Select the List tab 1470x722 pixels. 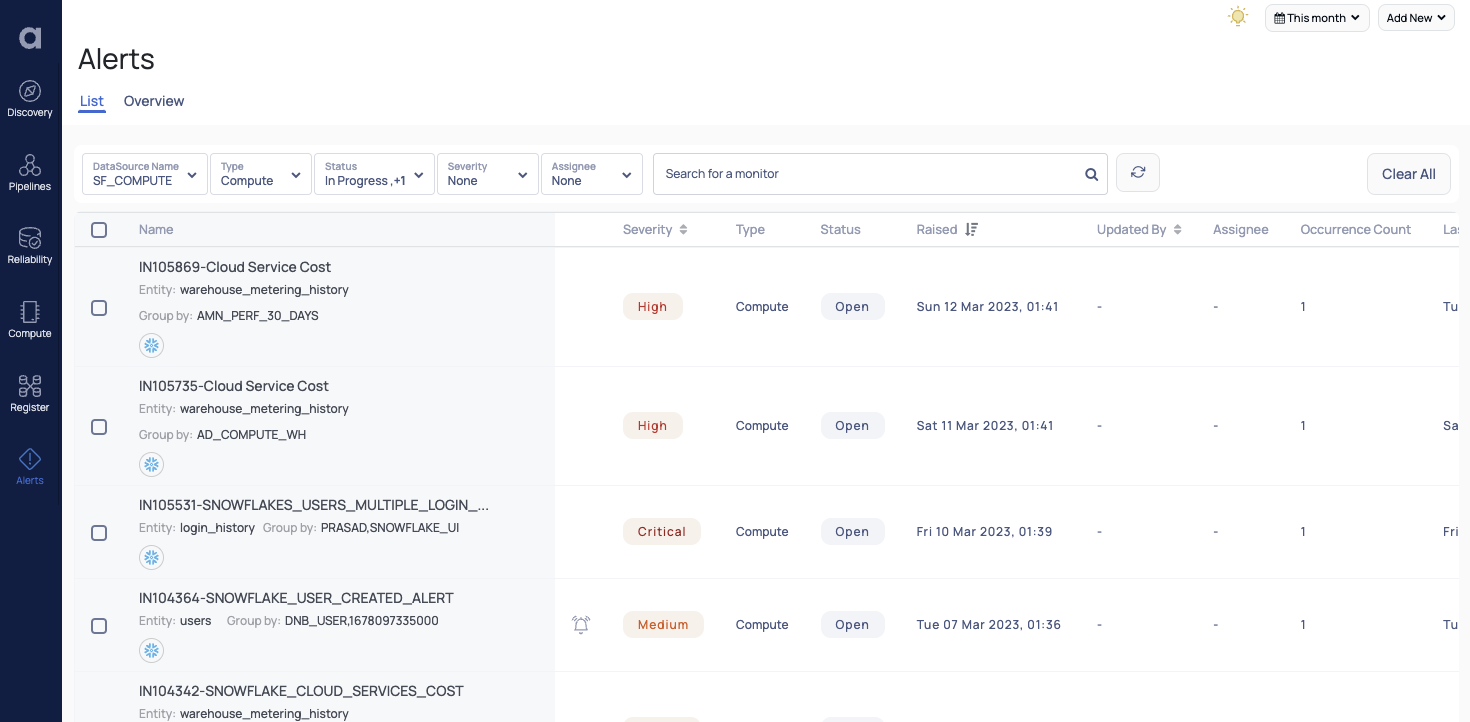pyautogui.click(x=91, y=101)
